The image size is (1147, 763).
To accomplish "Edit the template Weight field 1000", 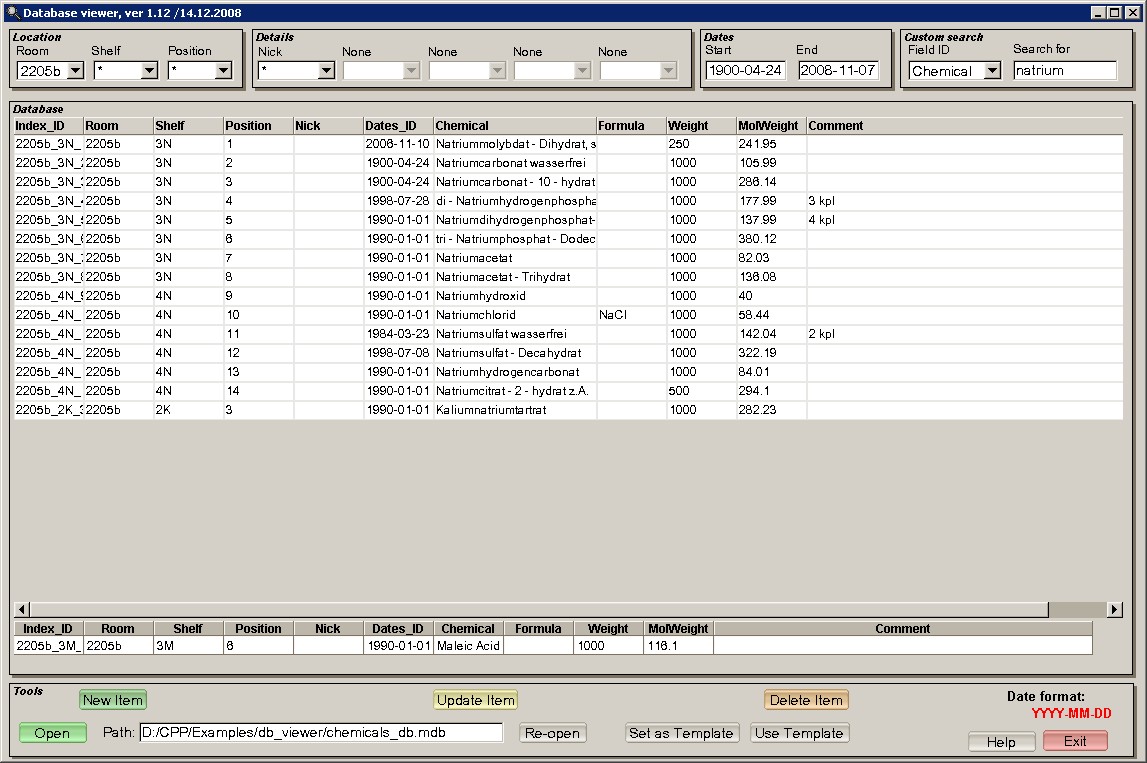I will [609, 646].
